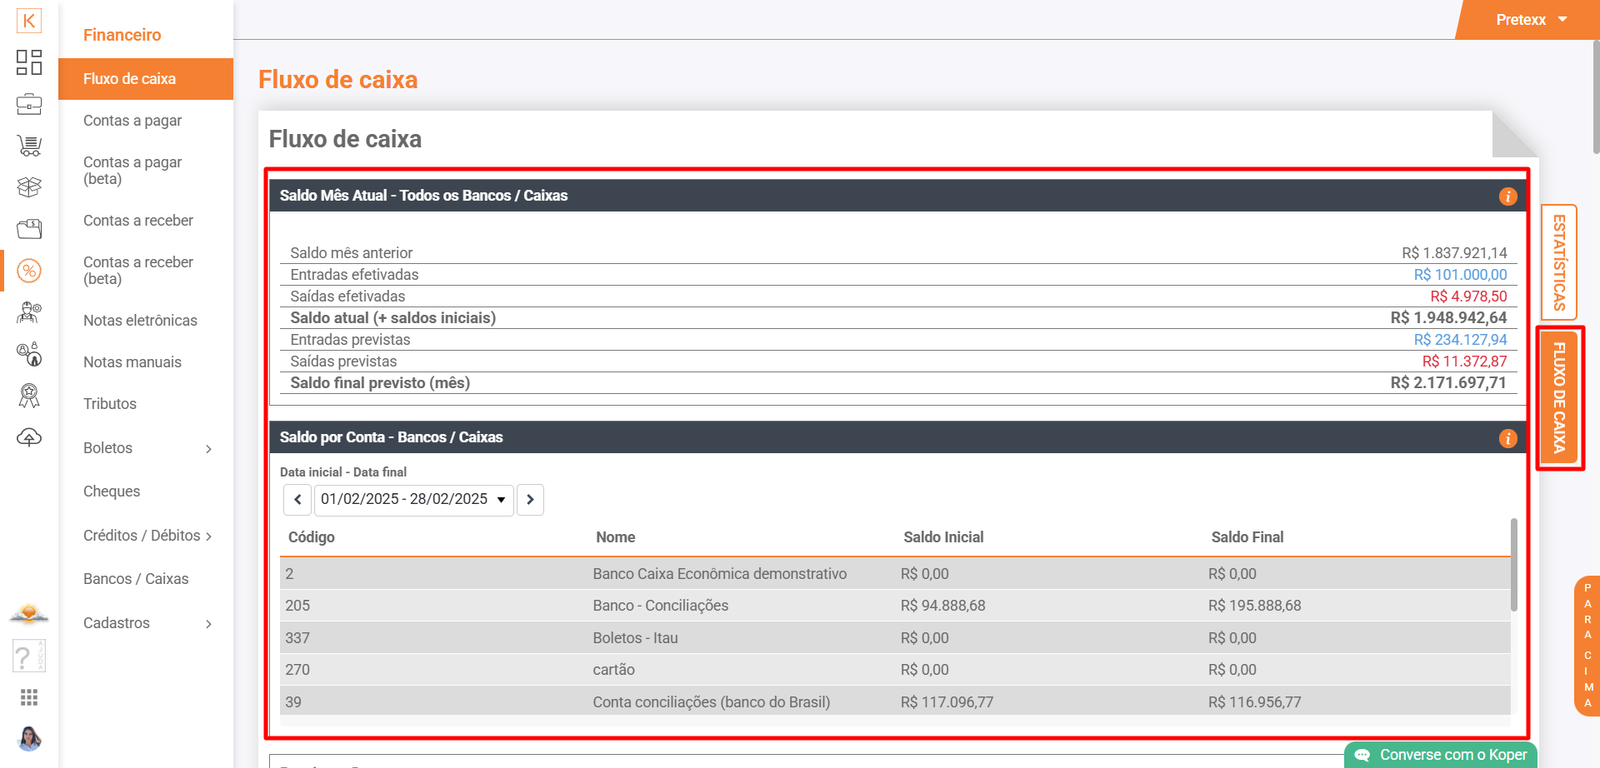Click the award ribbon badge icon

[x=29, y=396]
